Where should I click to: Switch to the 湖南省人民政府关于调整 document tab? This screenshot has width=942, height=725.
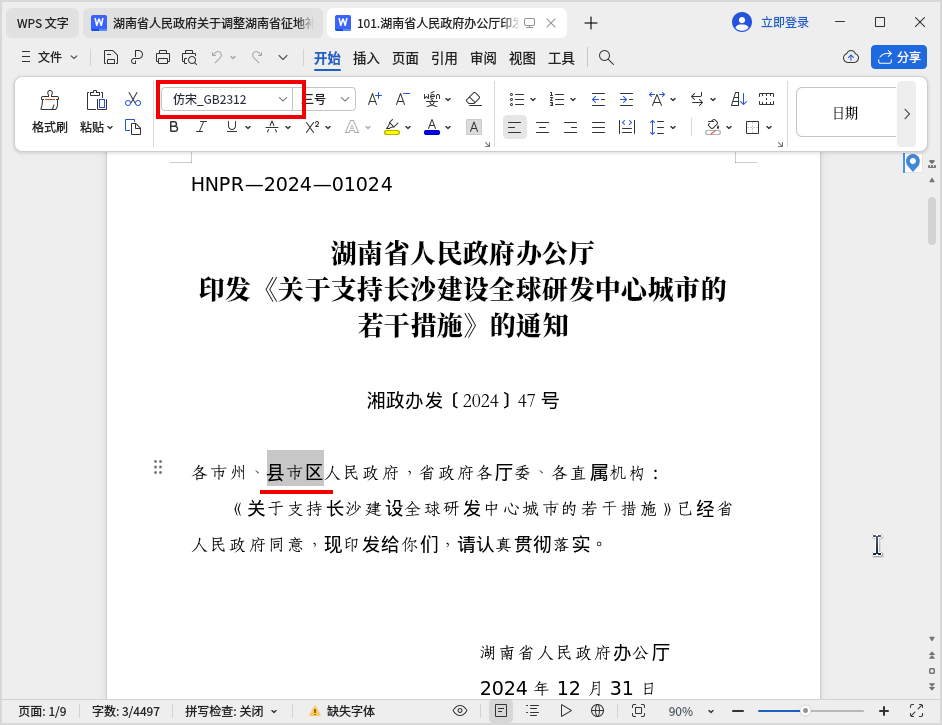click(x=203, y=23)
